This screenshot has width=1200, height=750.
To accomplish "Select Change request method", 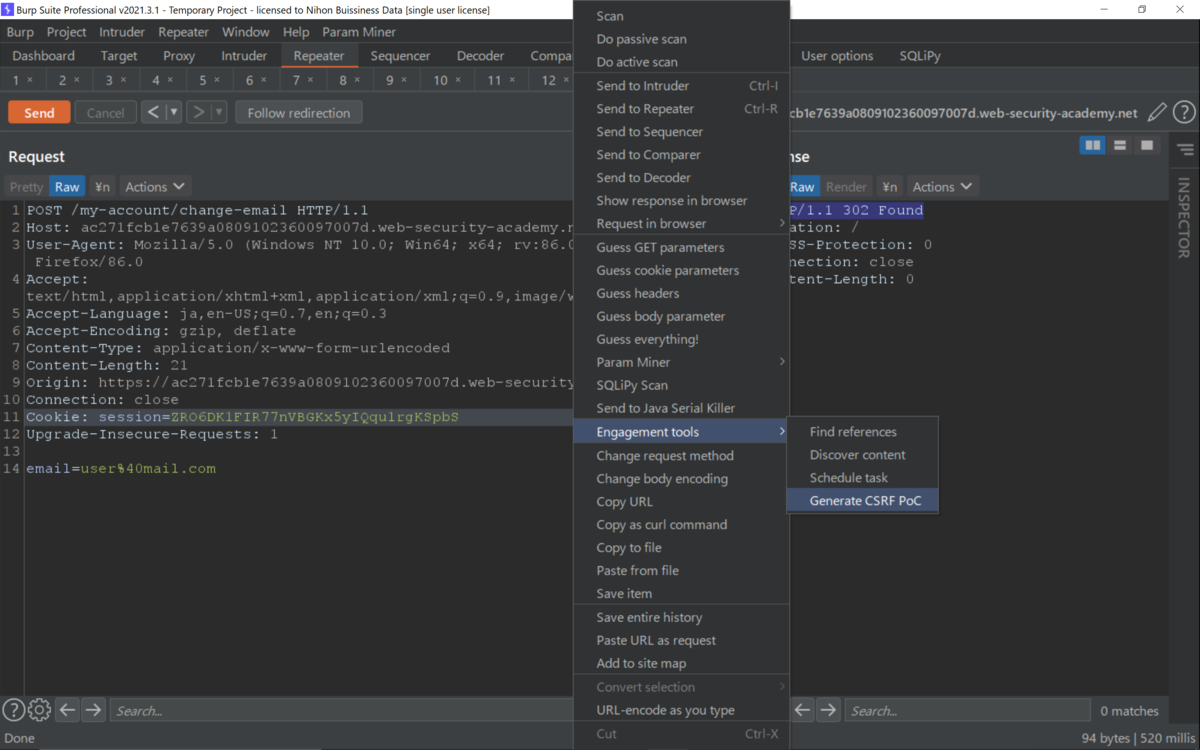I will tap(681, 456).
